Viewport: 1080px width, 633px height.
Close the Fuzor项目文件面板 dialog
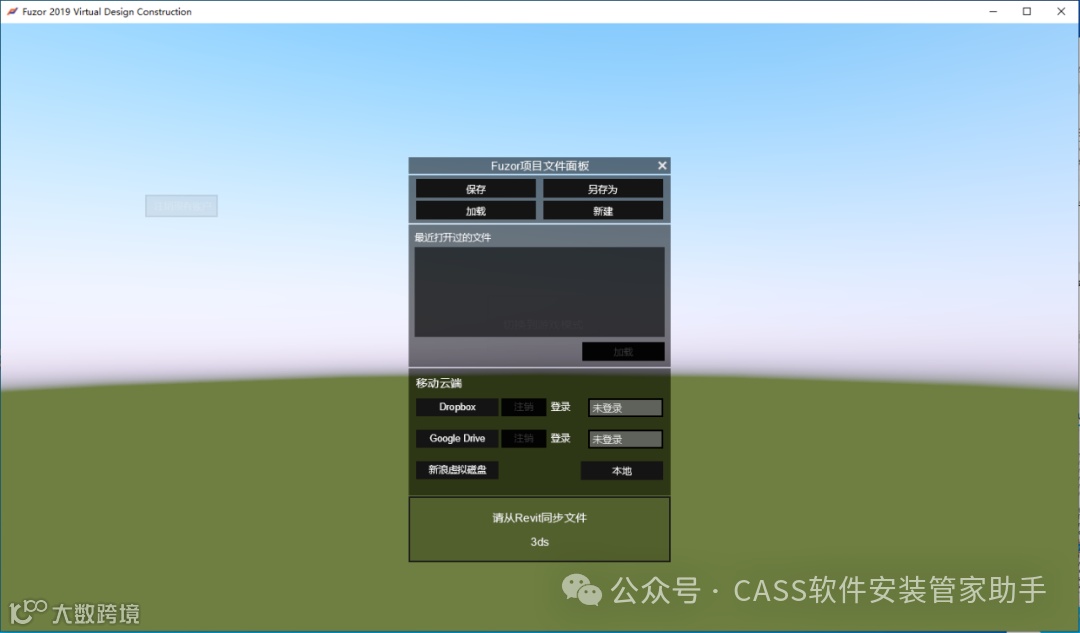(x=662, y=165)
